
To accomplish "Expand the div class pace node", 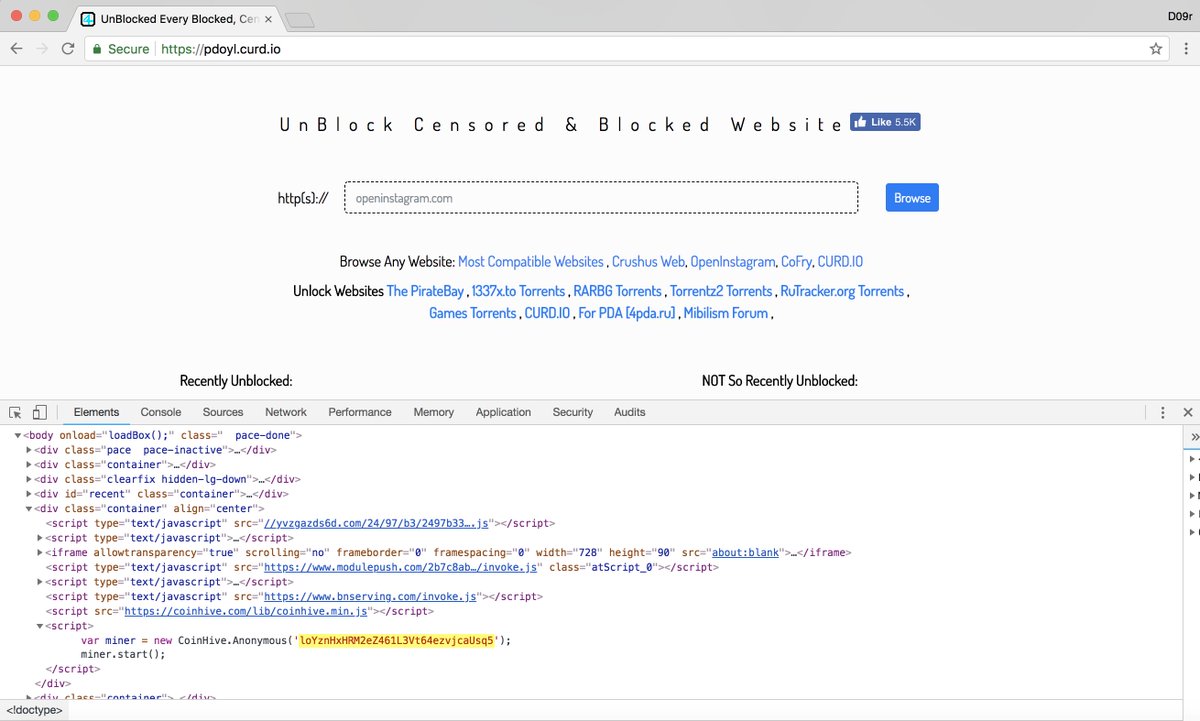I will 29,450.
